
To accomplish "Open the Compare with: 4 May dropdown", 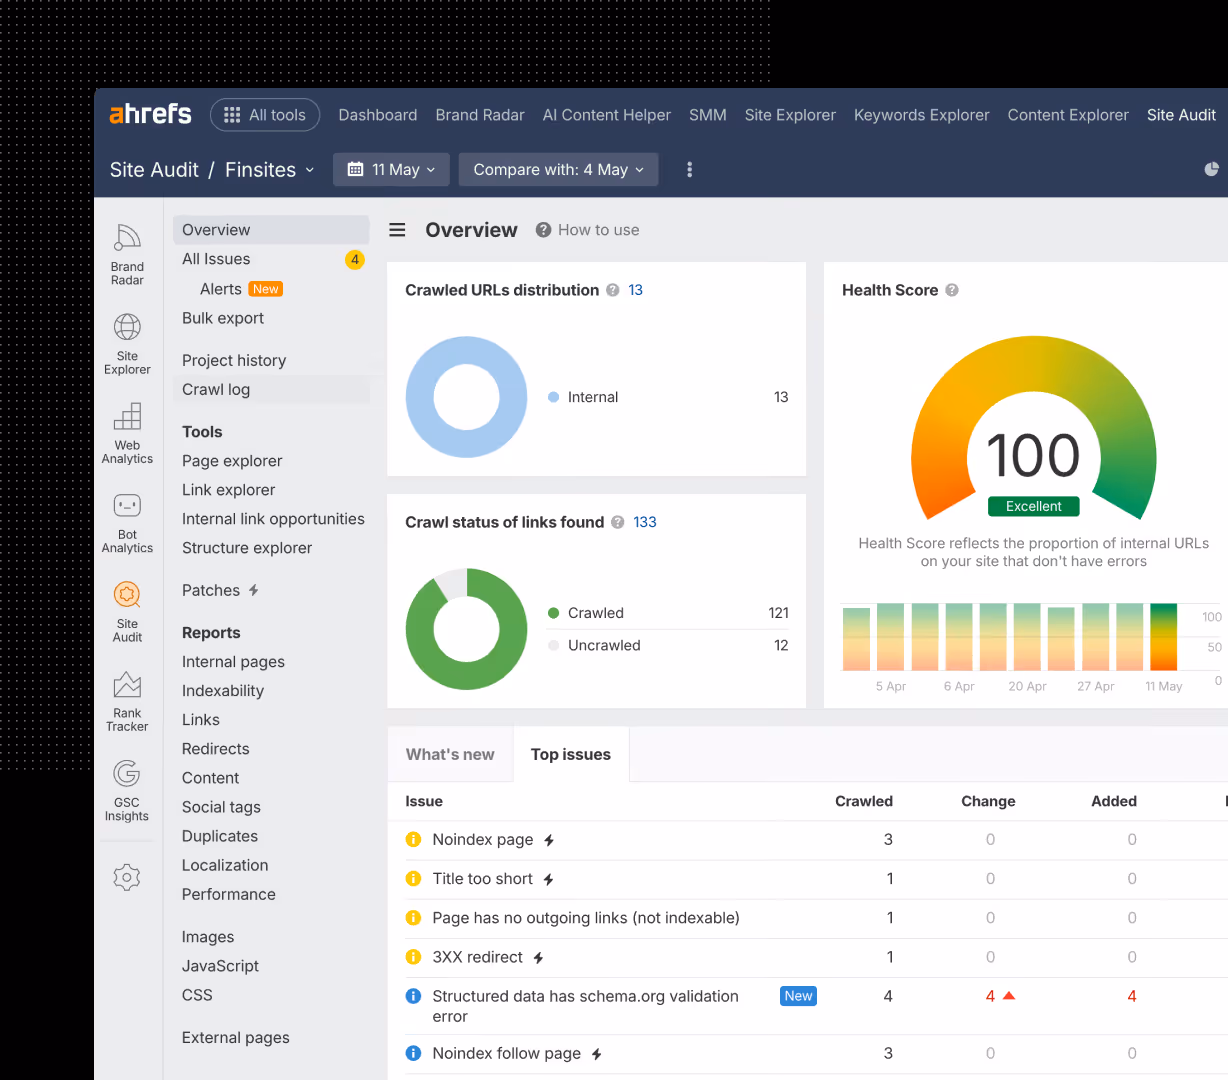I will pyautogui.click(x=559, y=170).
